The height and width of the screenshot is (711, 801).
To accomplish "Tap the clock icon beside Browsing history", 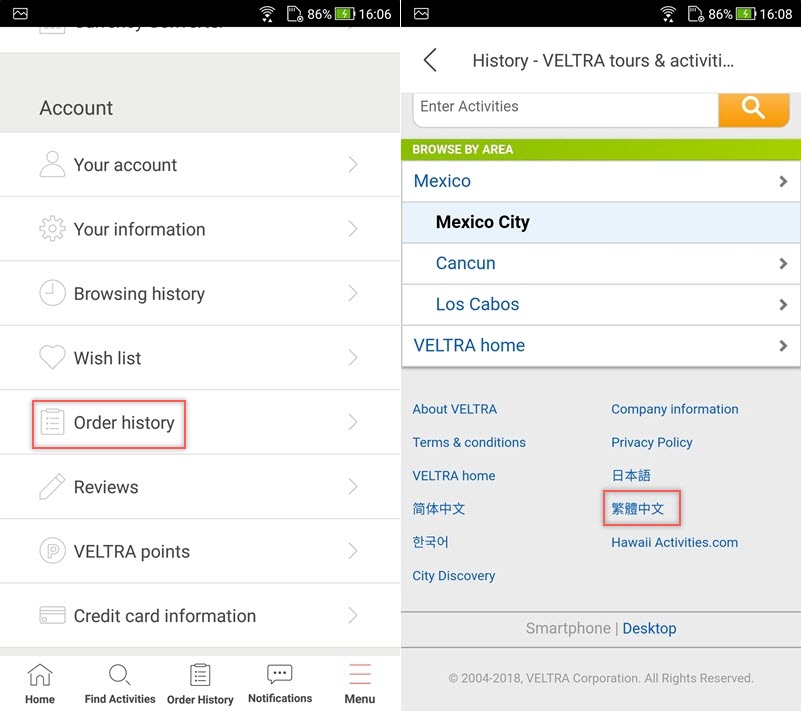I will 52,293.
